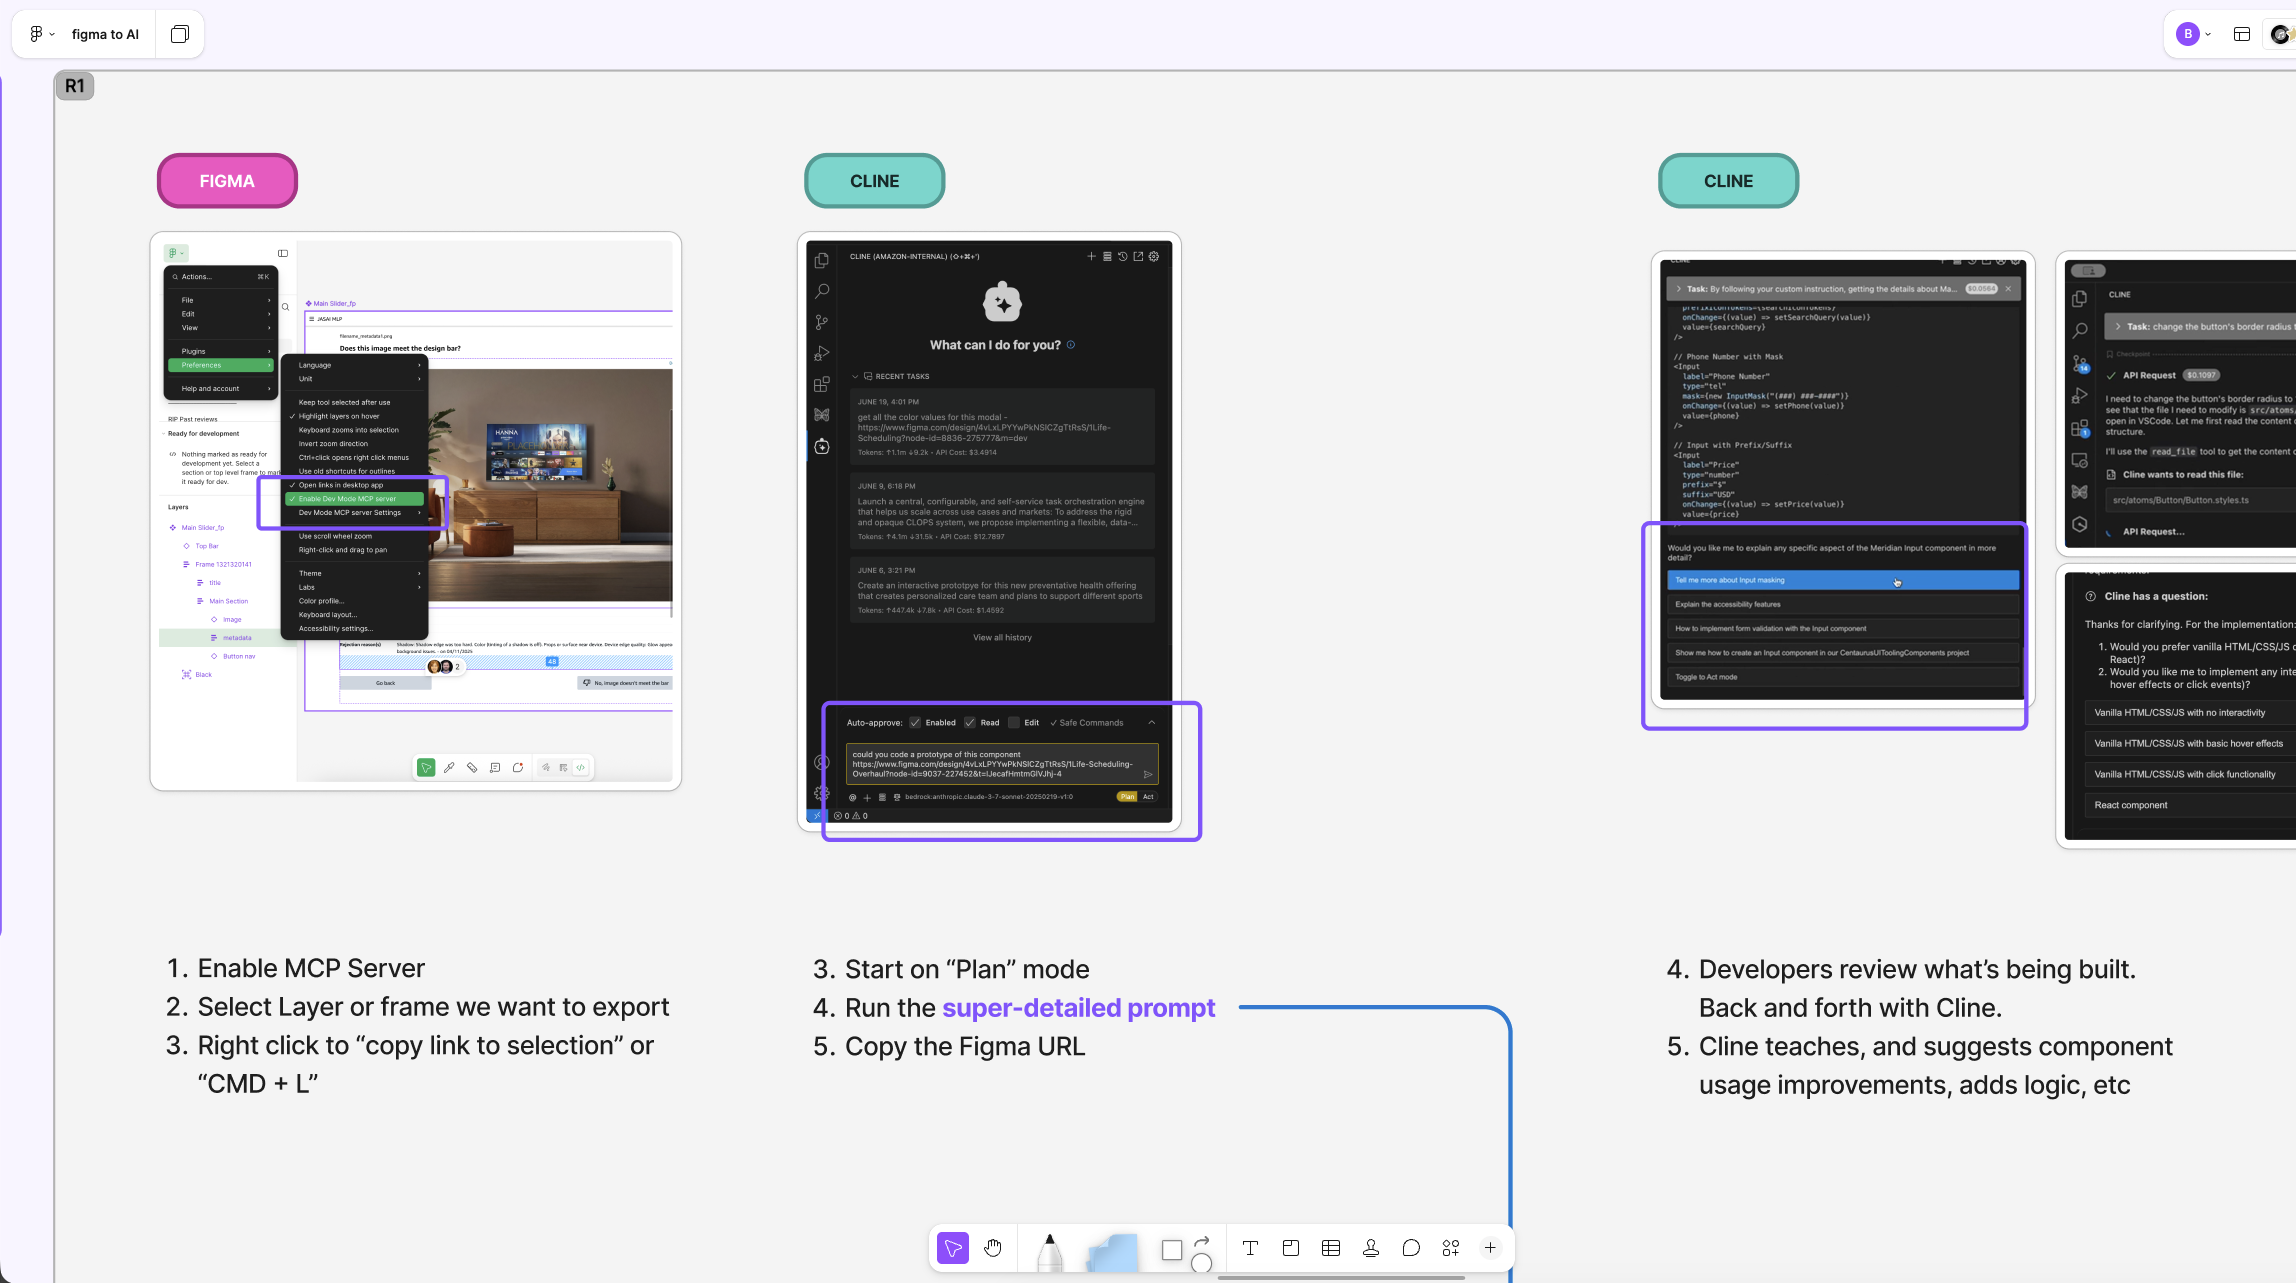Select the pink FIGMA label pill

227,181
